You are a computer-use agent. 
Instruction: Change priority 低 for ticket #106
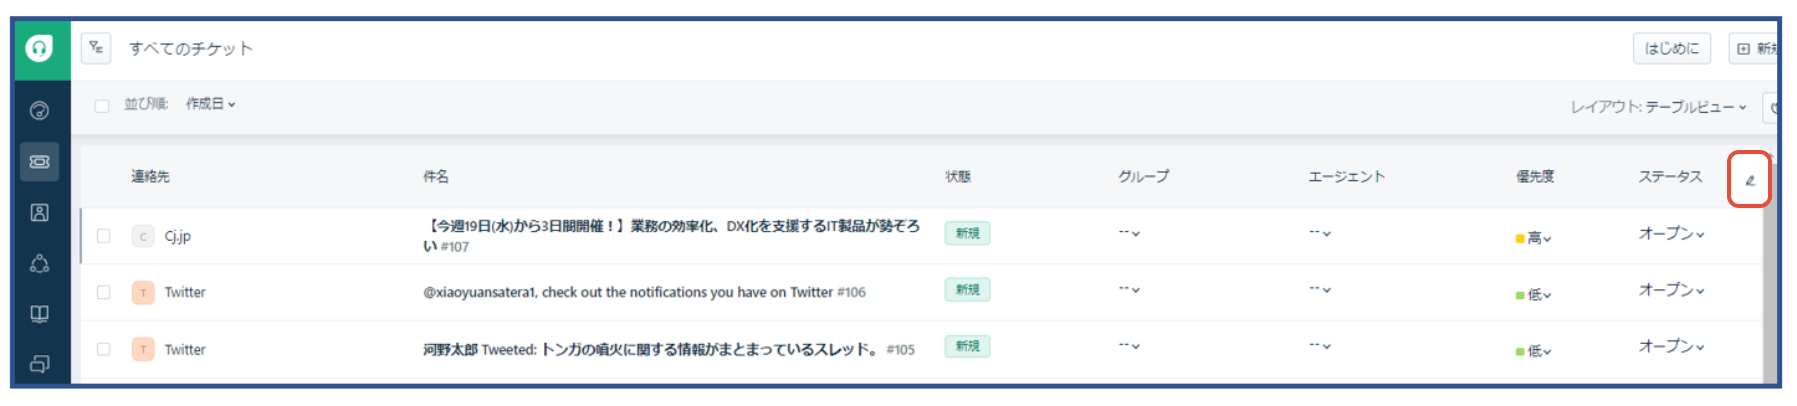1534,295
